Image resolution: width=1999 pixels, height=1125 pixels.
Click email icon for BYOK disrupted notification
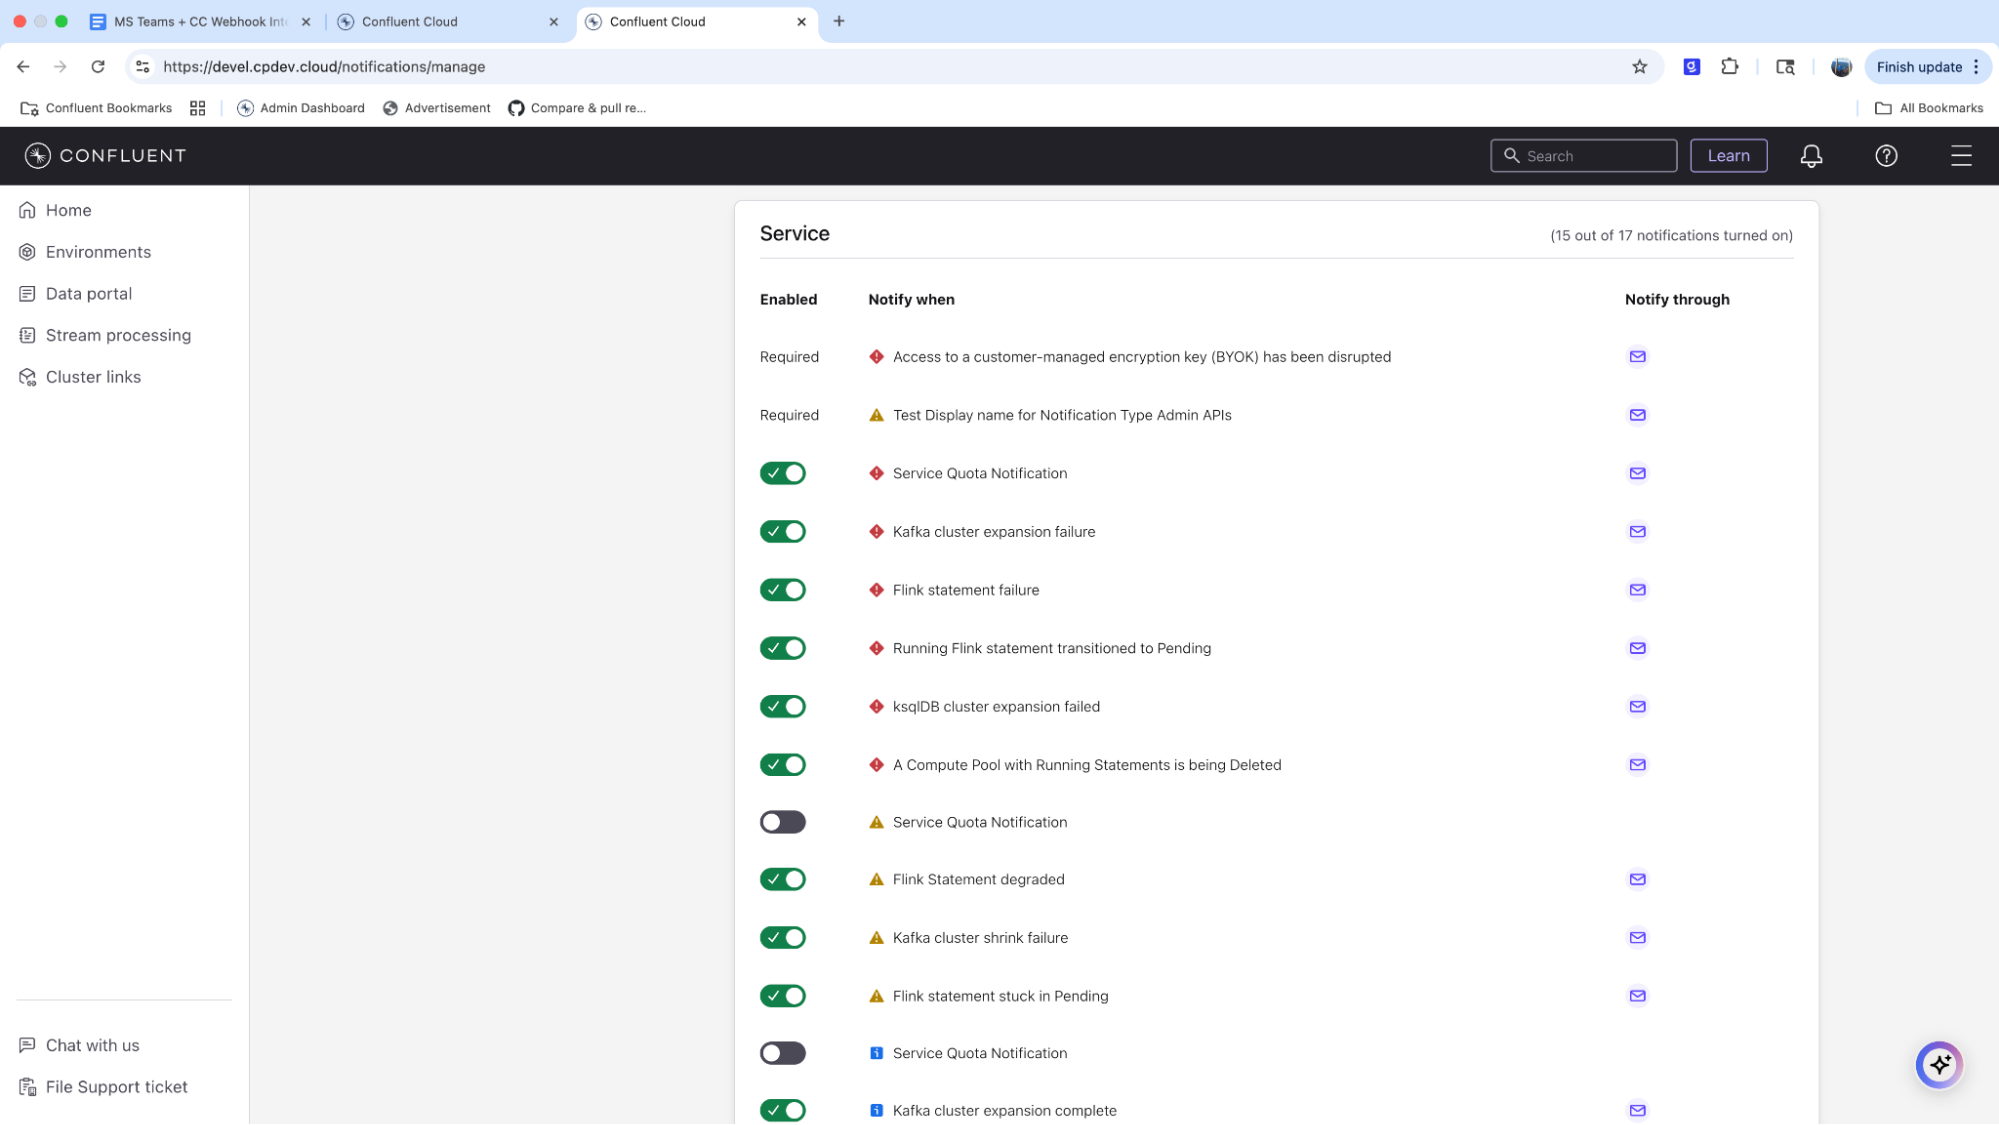pyautogui.click(x=1637, y=357)
